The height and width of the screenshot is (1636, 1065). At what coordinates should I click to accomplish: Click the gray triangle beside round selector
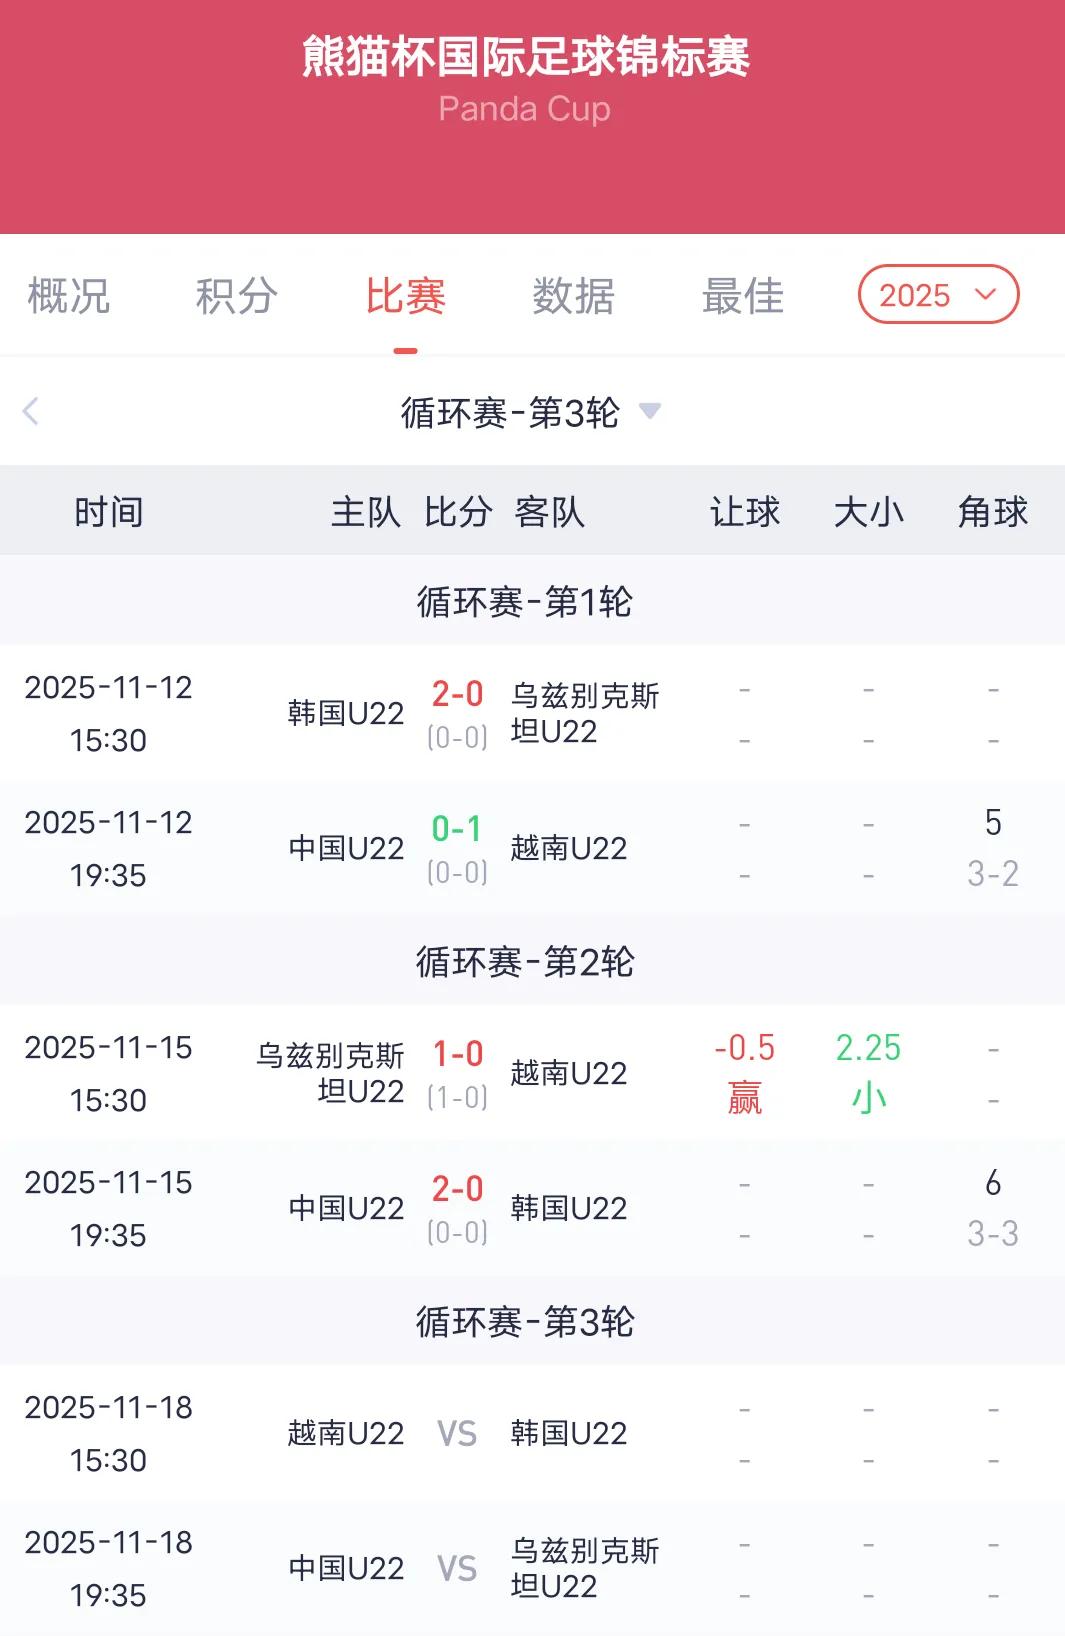(650, 411)
